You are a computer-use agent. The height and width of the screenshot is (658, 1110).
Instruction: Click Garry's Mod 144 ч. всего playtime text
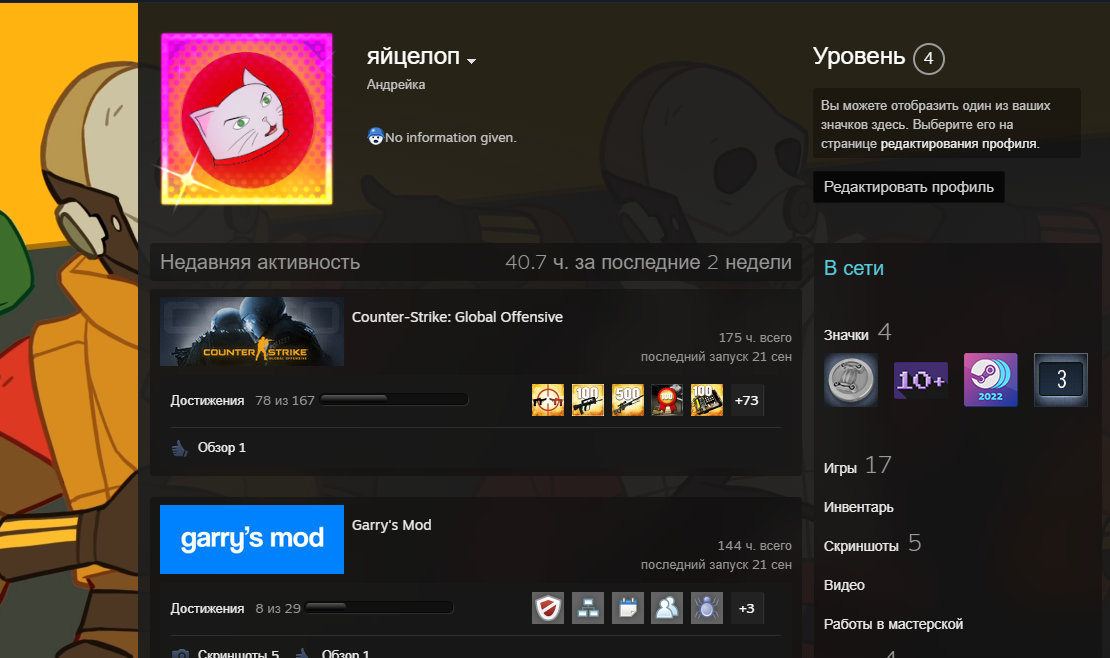click(755, 546)
